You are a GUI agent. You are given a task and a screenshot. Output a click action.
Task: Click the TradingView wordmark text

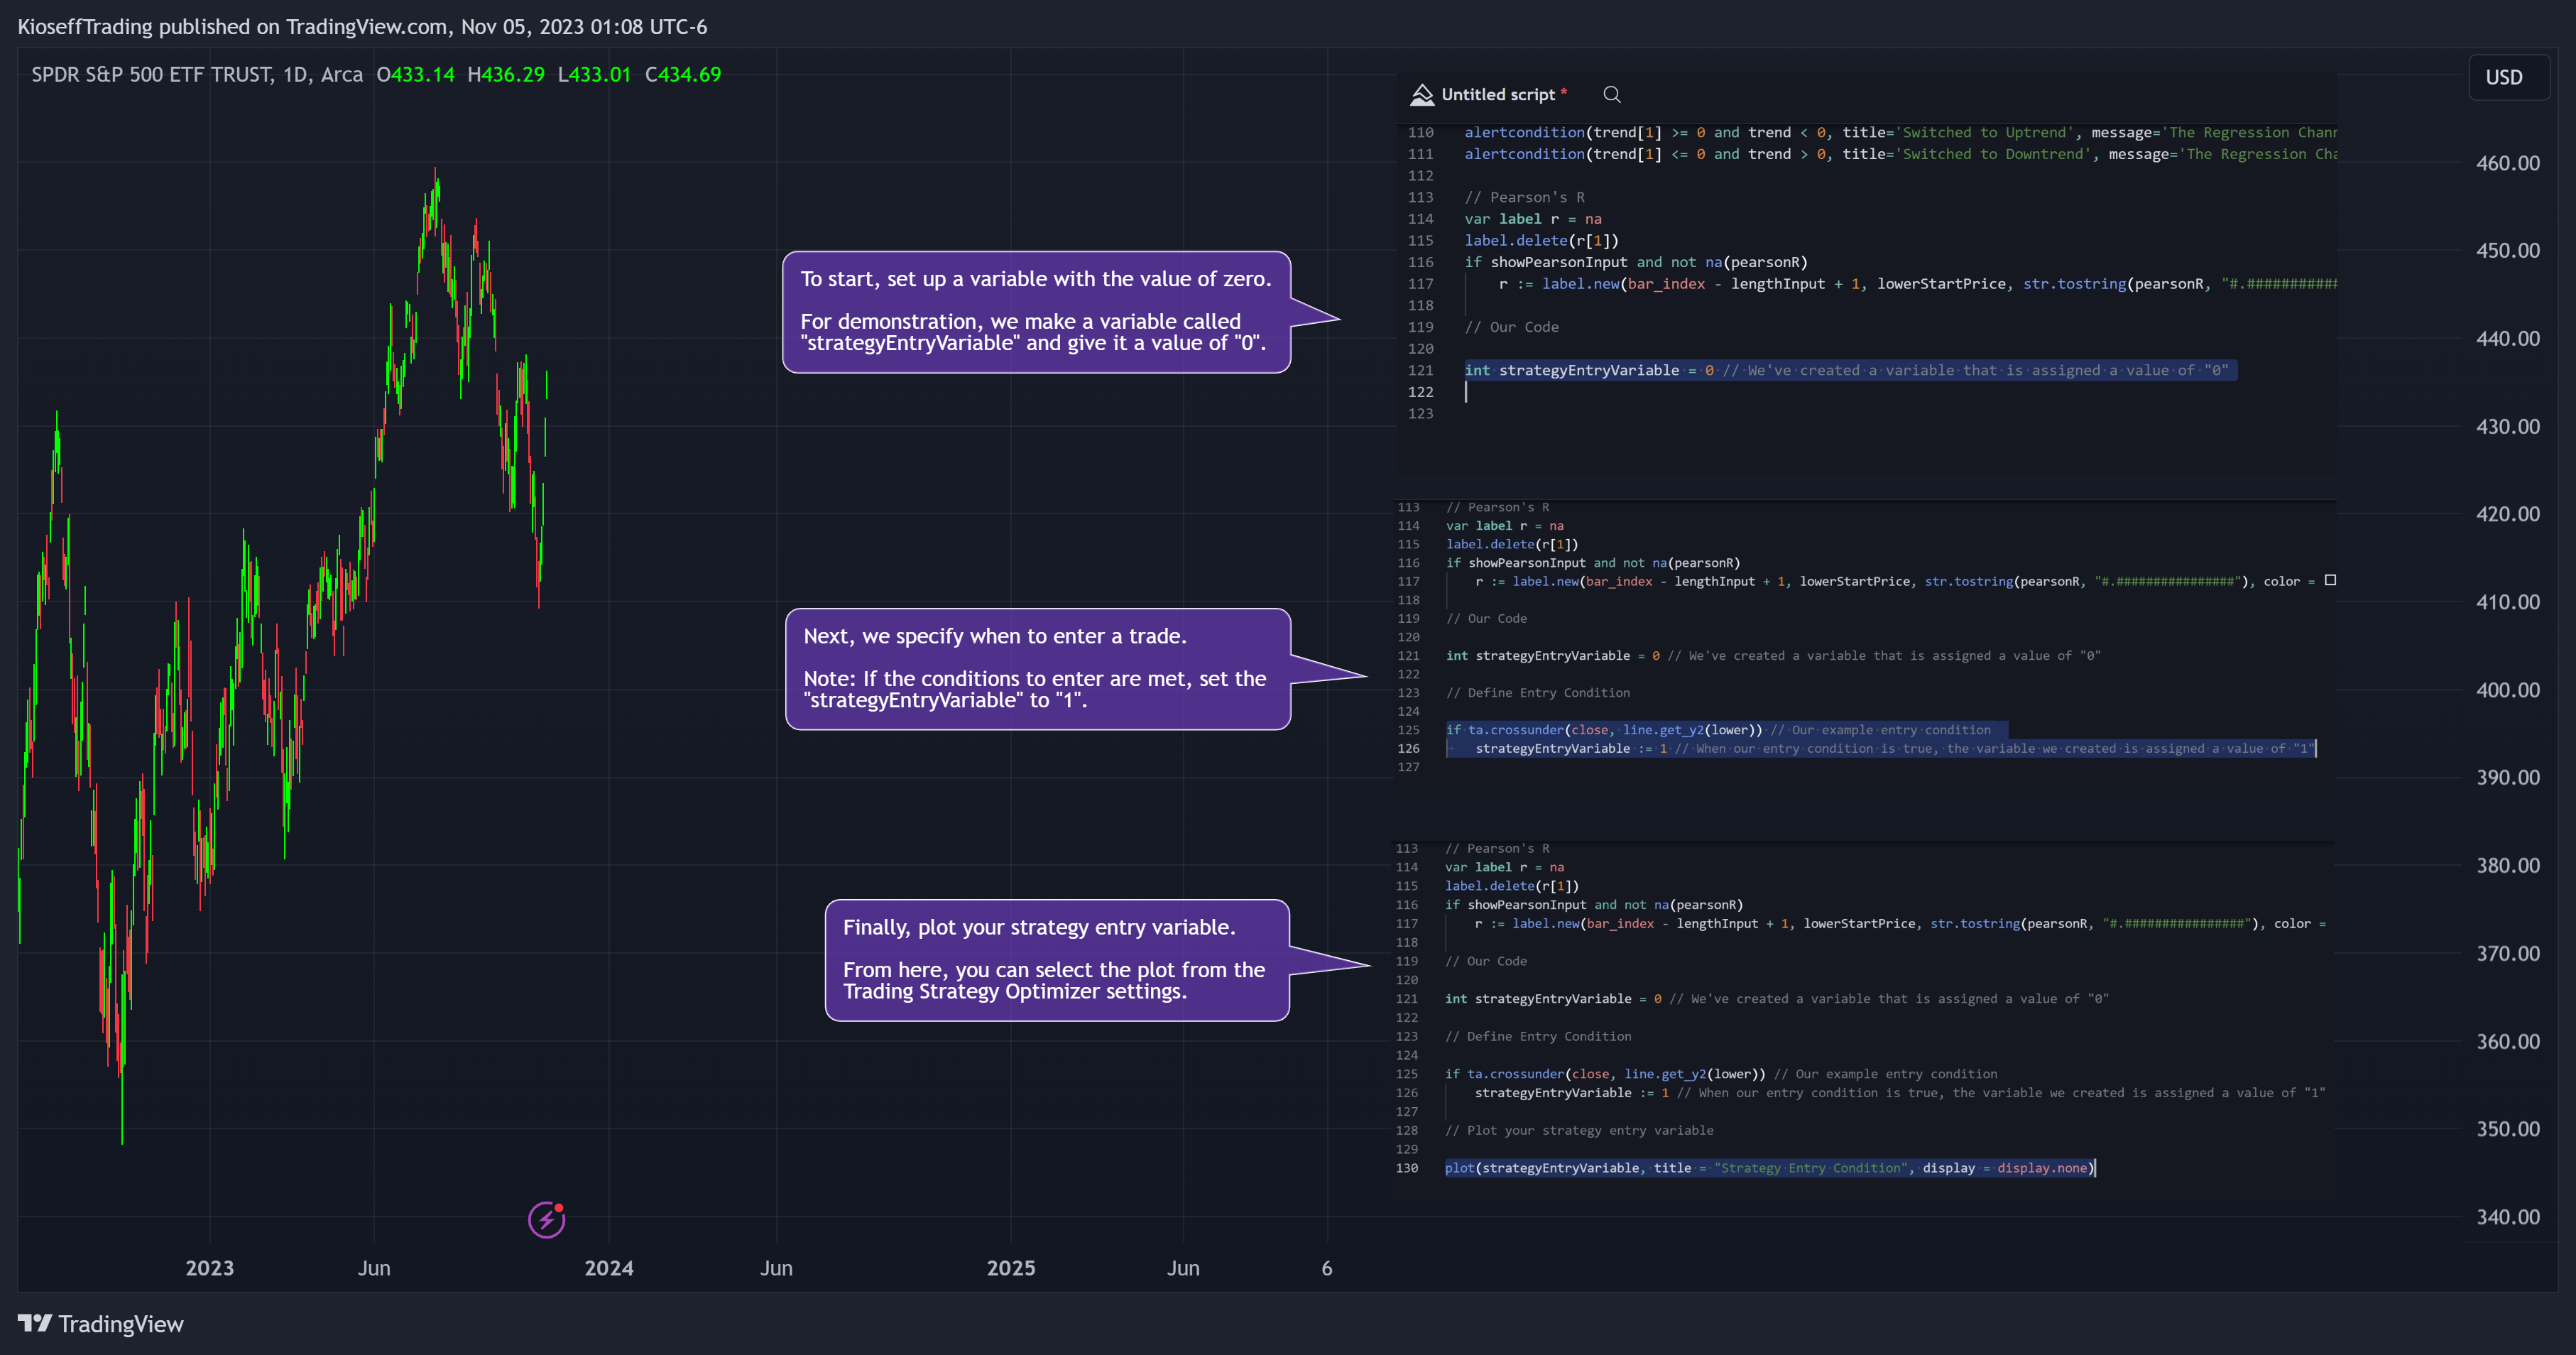pos(121,1324)
